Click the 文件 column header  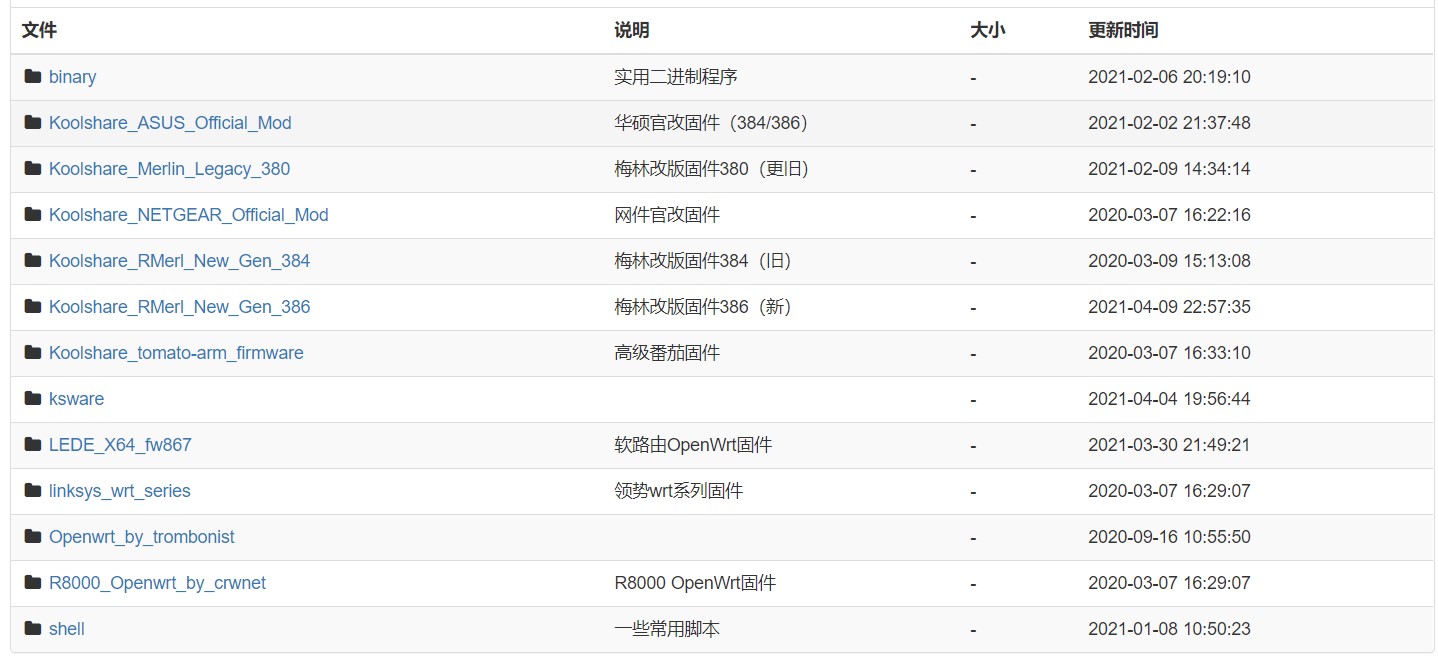[x=39, y=30]
